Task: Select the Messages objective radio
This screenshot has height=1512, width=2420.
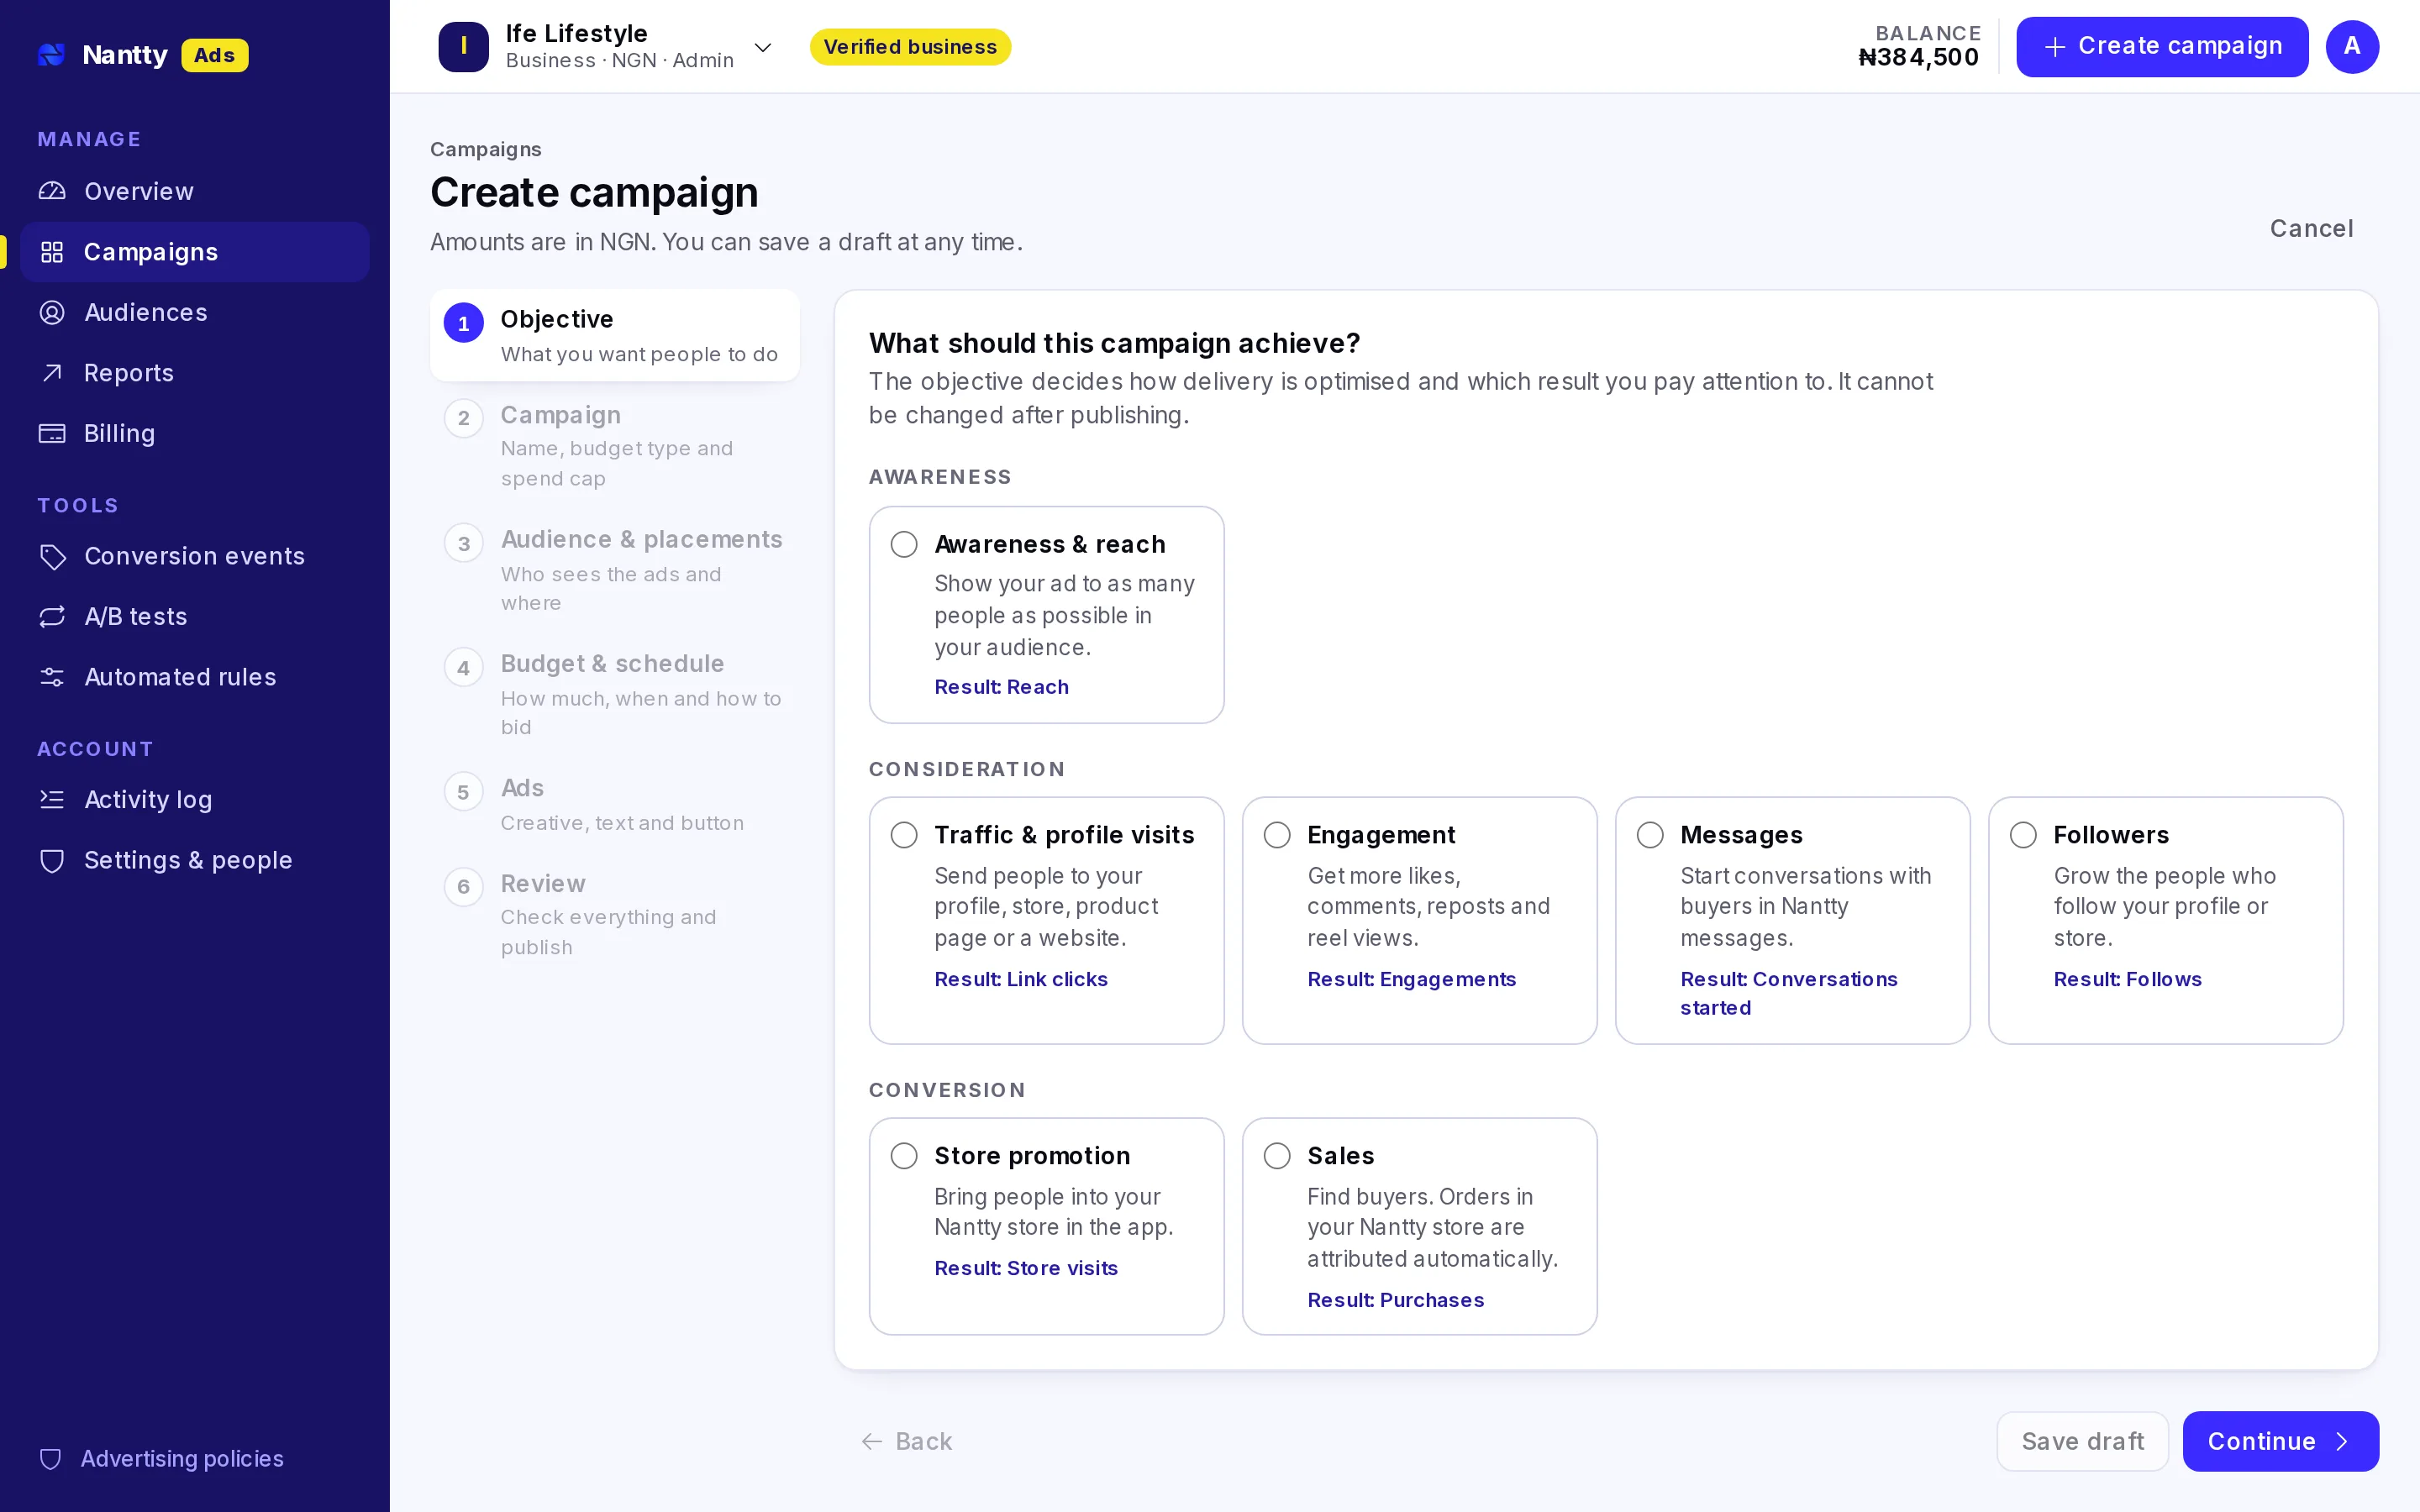Action: click(x=1650, y=835)
